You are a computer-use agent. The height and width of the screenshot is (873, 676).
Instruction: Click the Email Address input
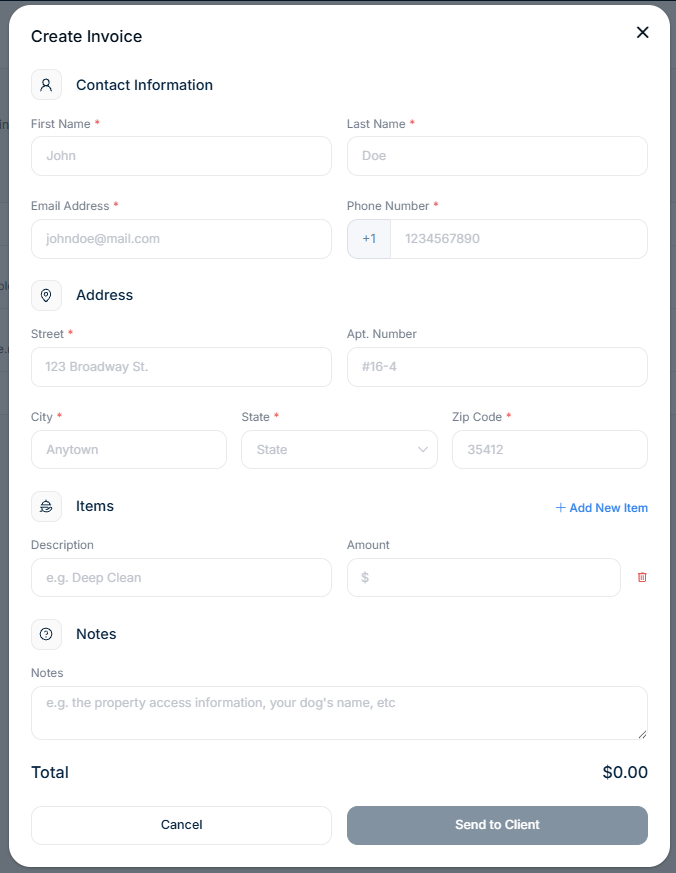[x=181, y=239]
